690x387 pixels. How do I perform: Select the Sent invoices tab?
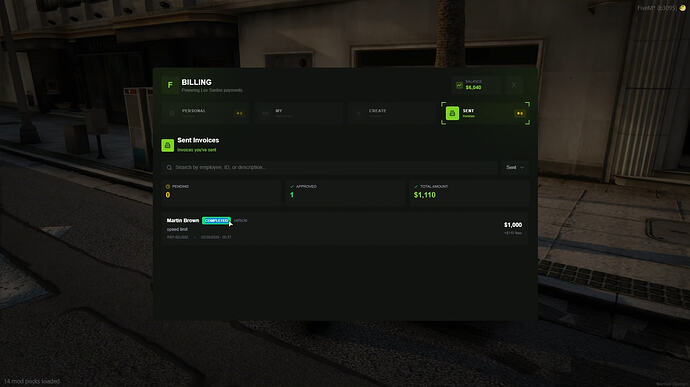click(x=485, y=113)
